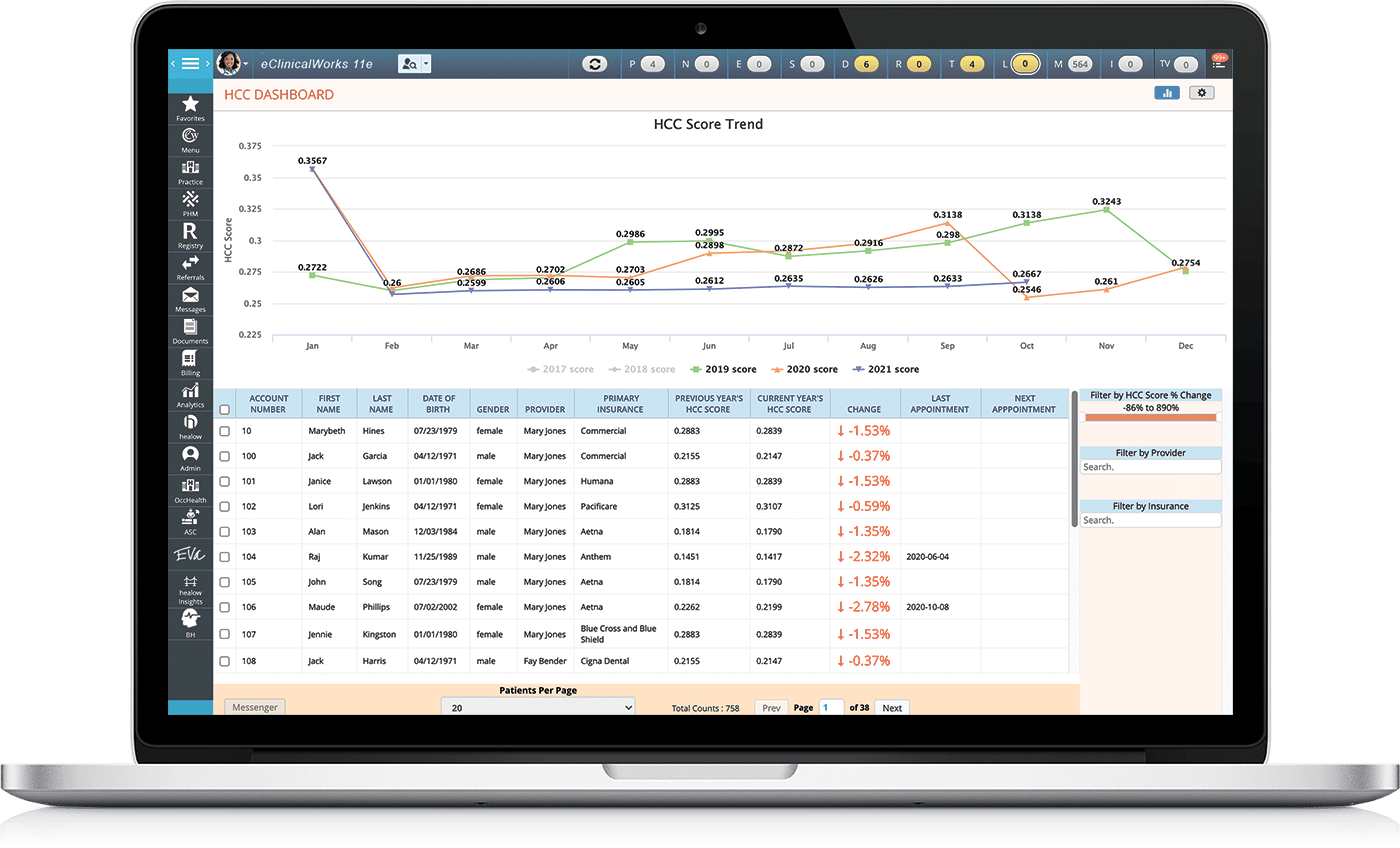This screenshot has width=1400, height=848.
Task: Toggle the 2019 score legend series
Action: (722, 369)
